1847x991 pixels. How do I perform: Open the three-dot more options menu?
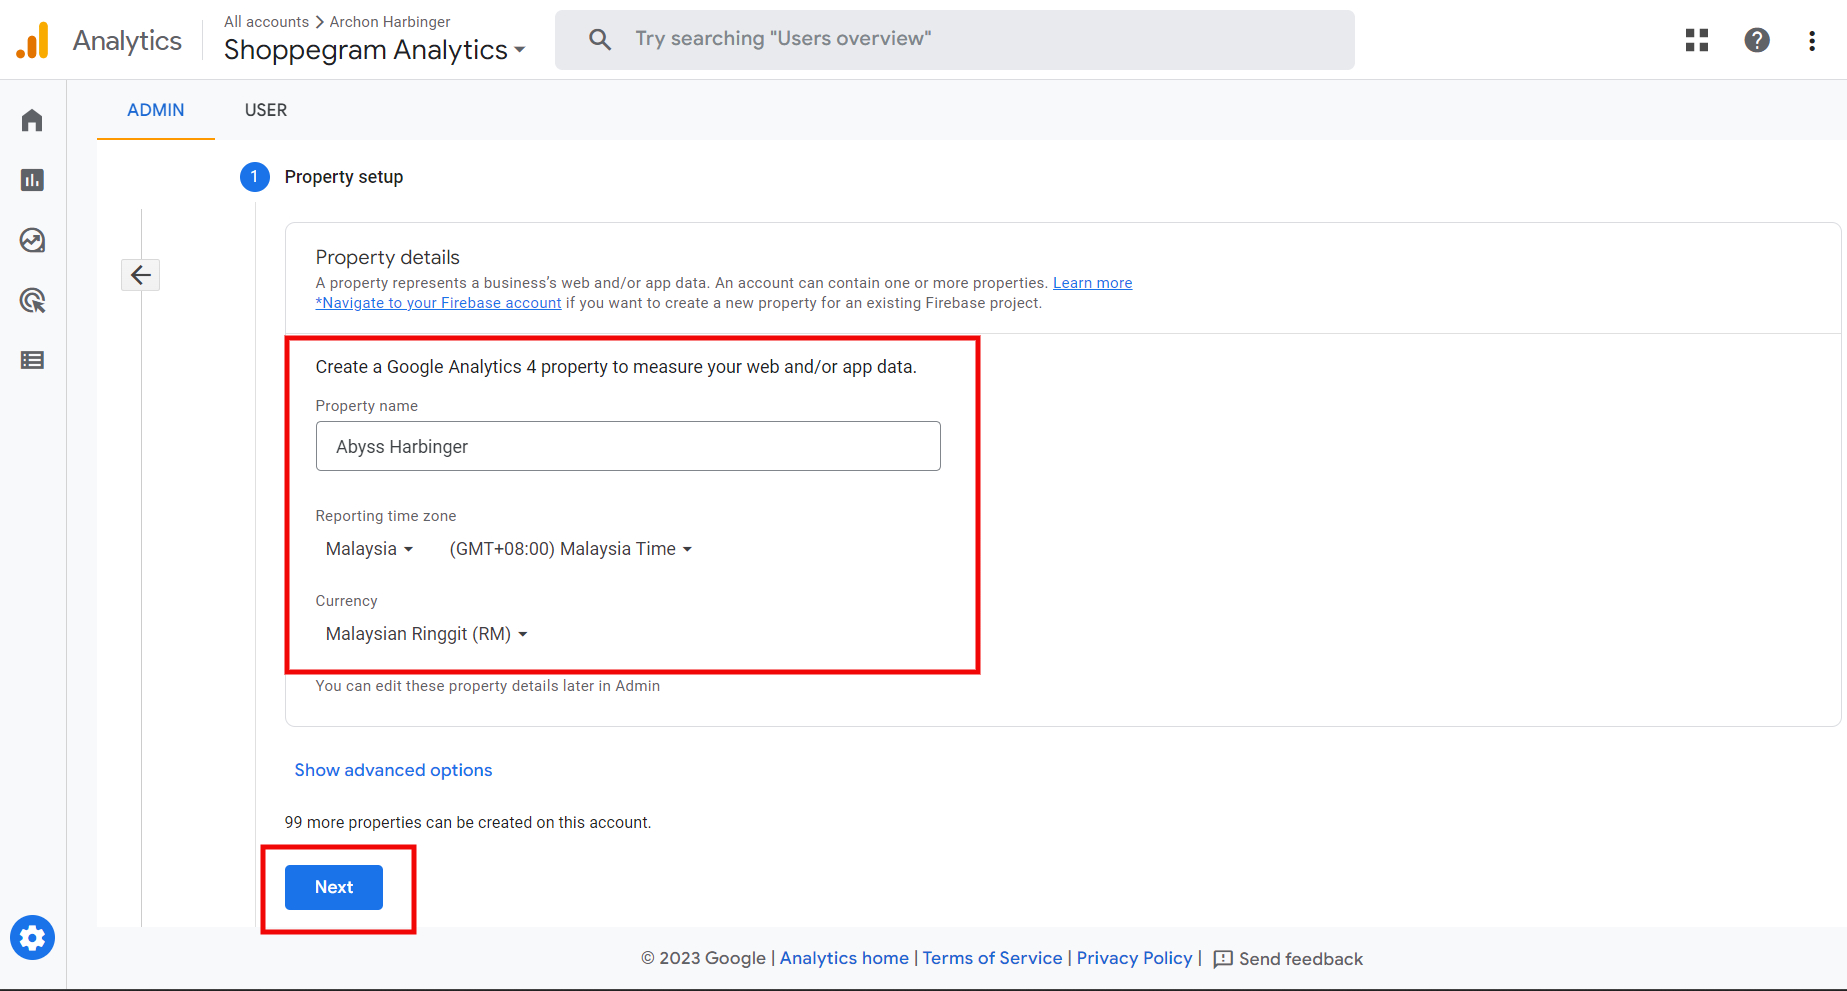coord(1812,40)
